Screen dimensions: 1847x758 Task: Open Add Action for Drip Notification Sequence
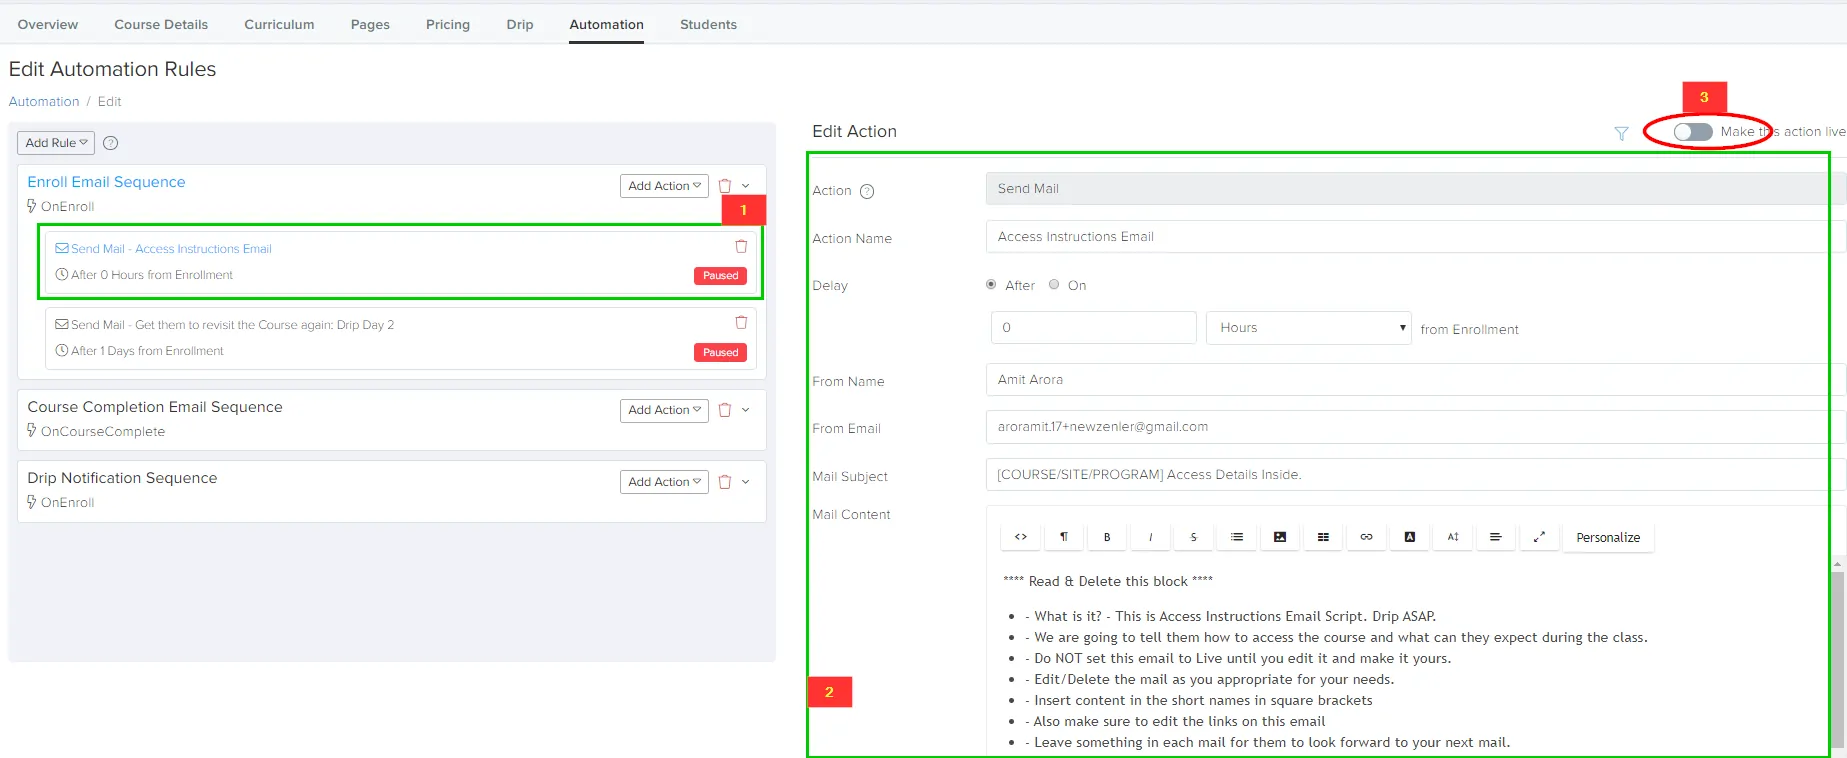click(x=664, y=482)
